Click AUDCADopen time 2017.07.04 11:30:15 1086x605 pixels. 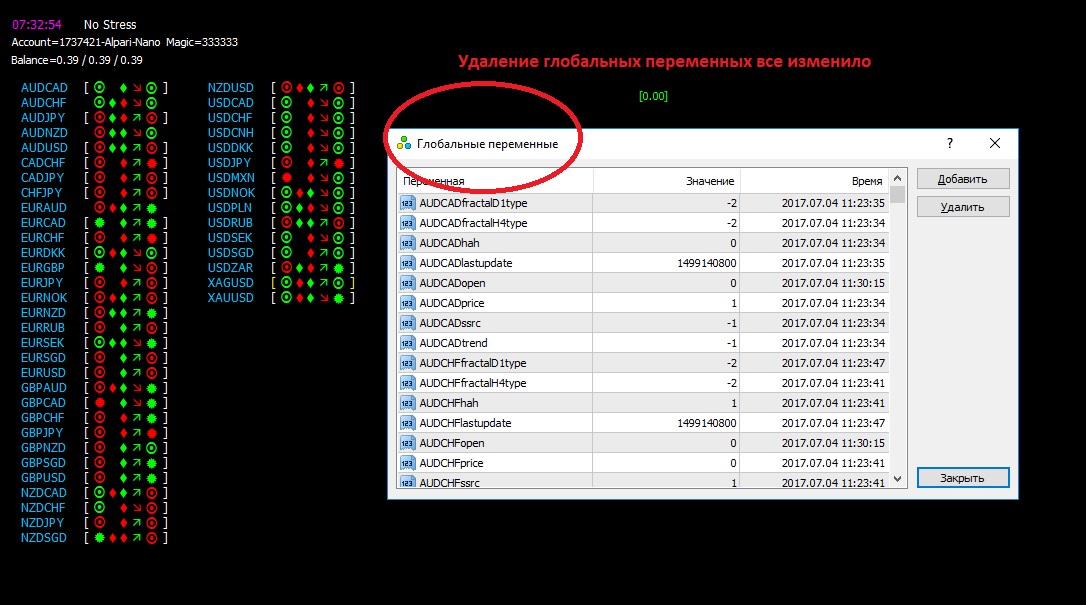click(833, 283)
